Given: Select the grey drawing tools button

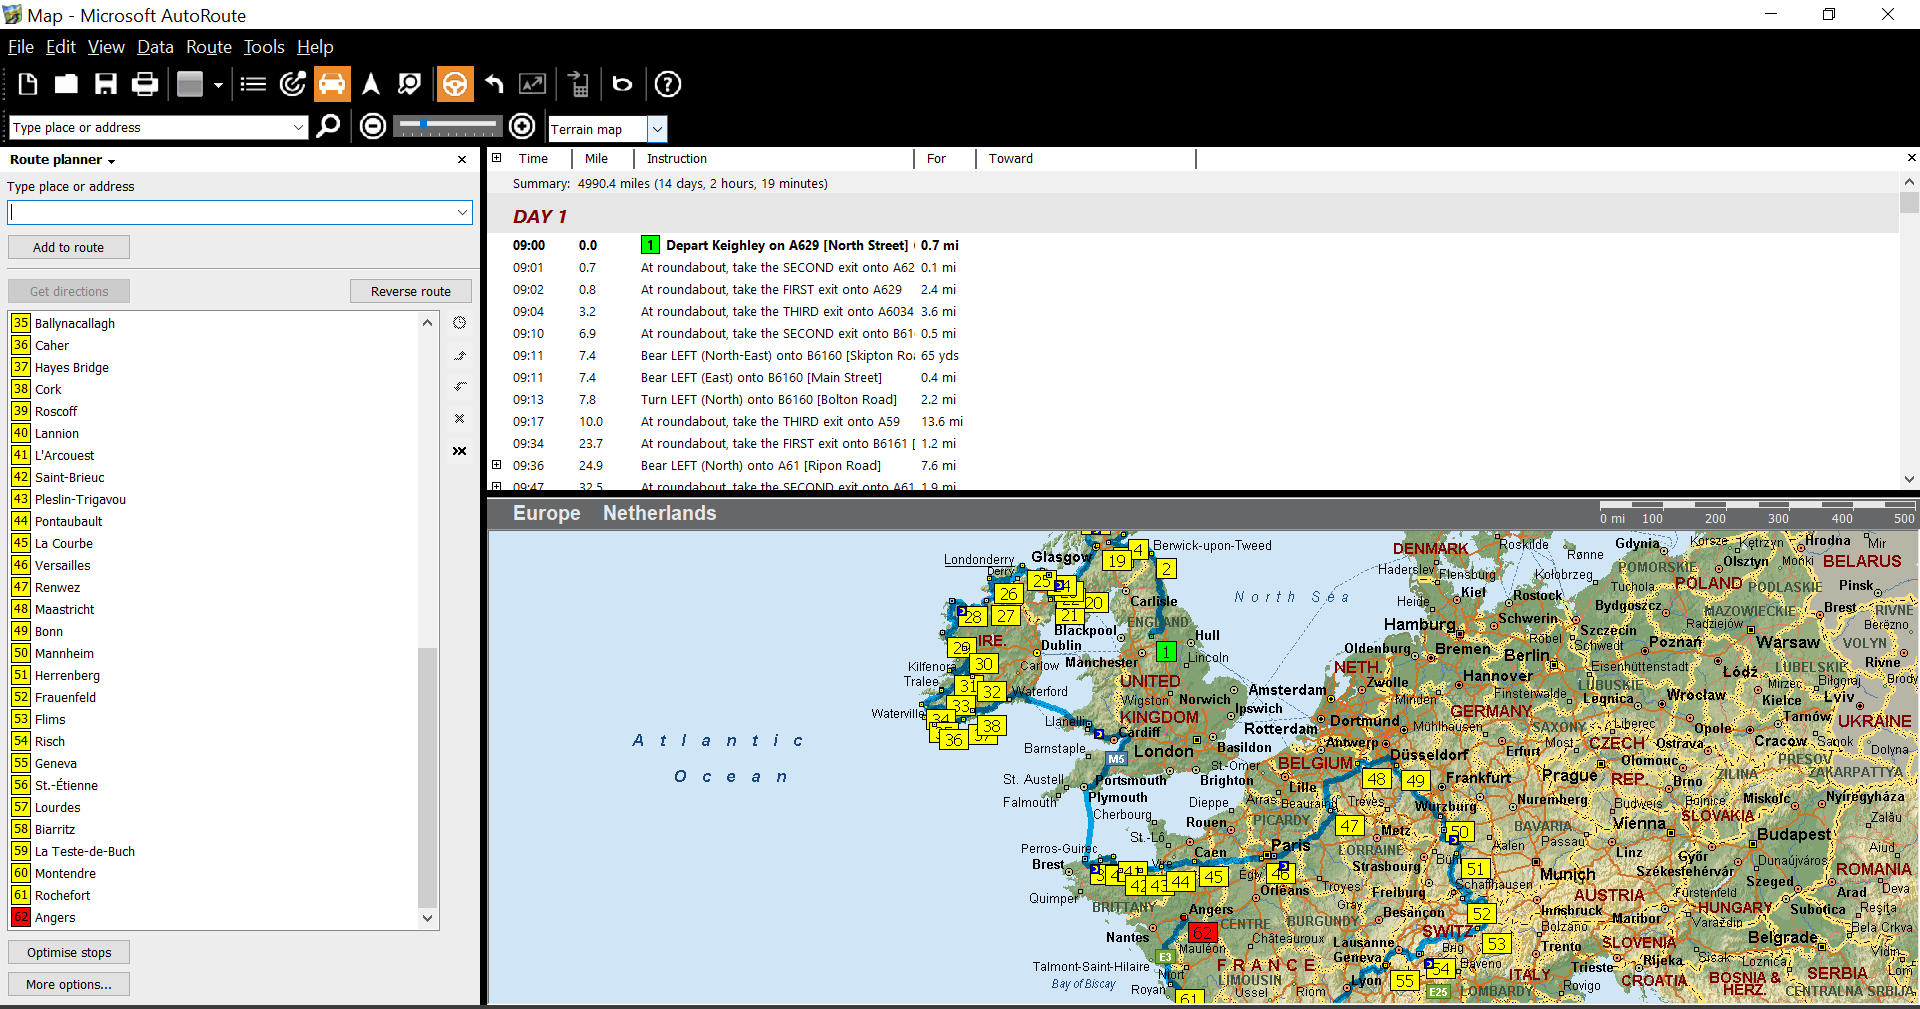Looking at the screenshot, I should coord(190,84).
